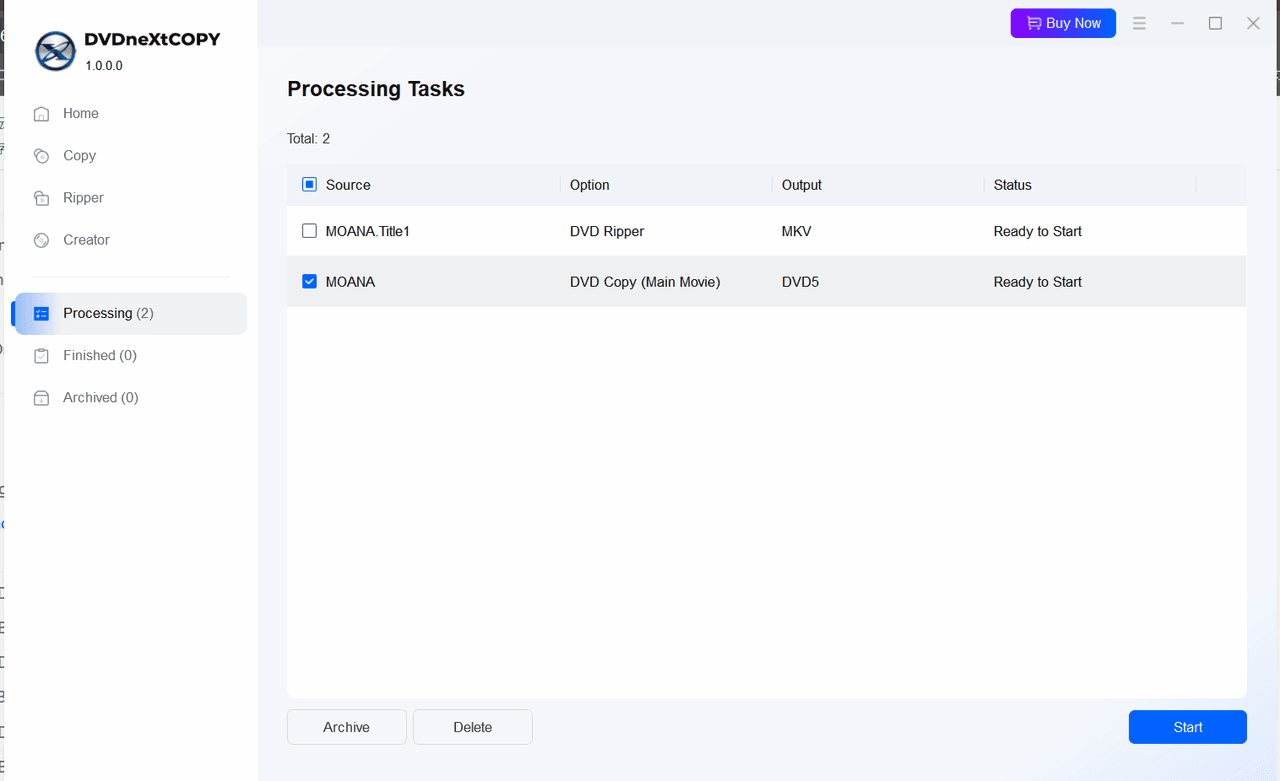This screenshot has width=1280, height=781.
Task: Click the Output column header
Action: pos(802,185)
